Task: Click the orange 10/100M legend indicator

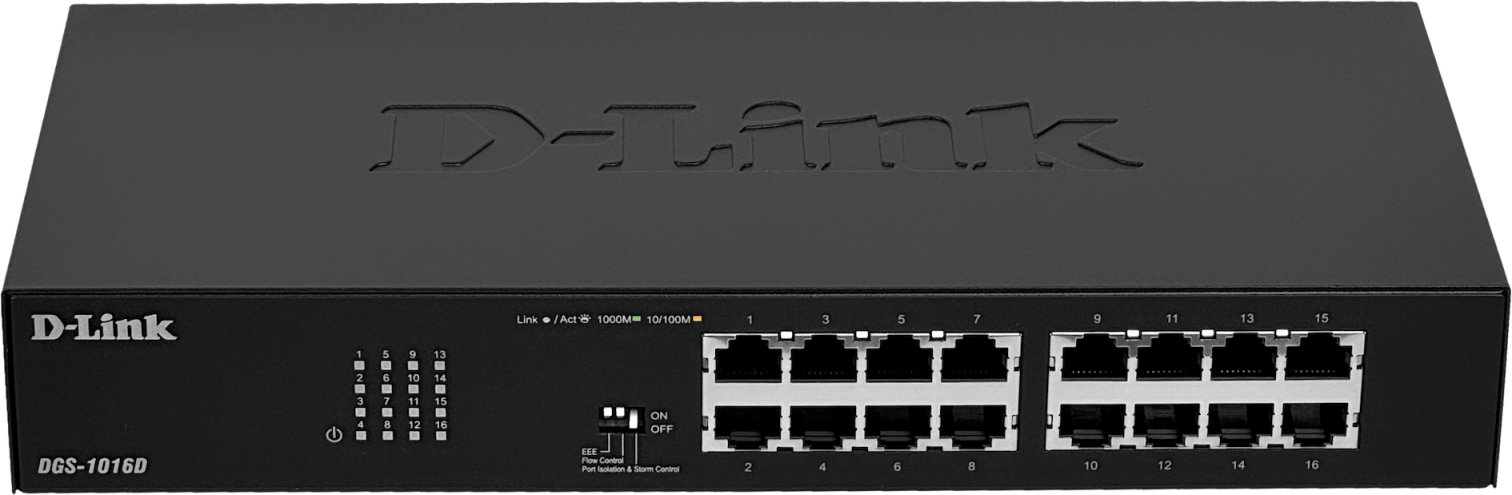Action: point(697,318)
